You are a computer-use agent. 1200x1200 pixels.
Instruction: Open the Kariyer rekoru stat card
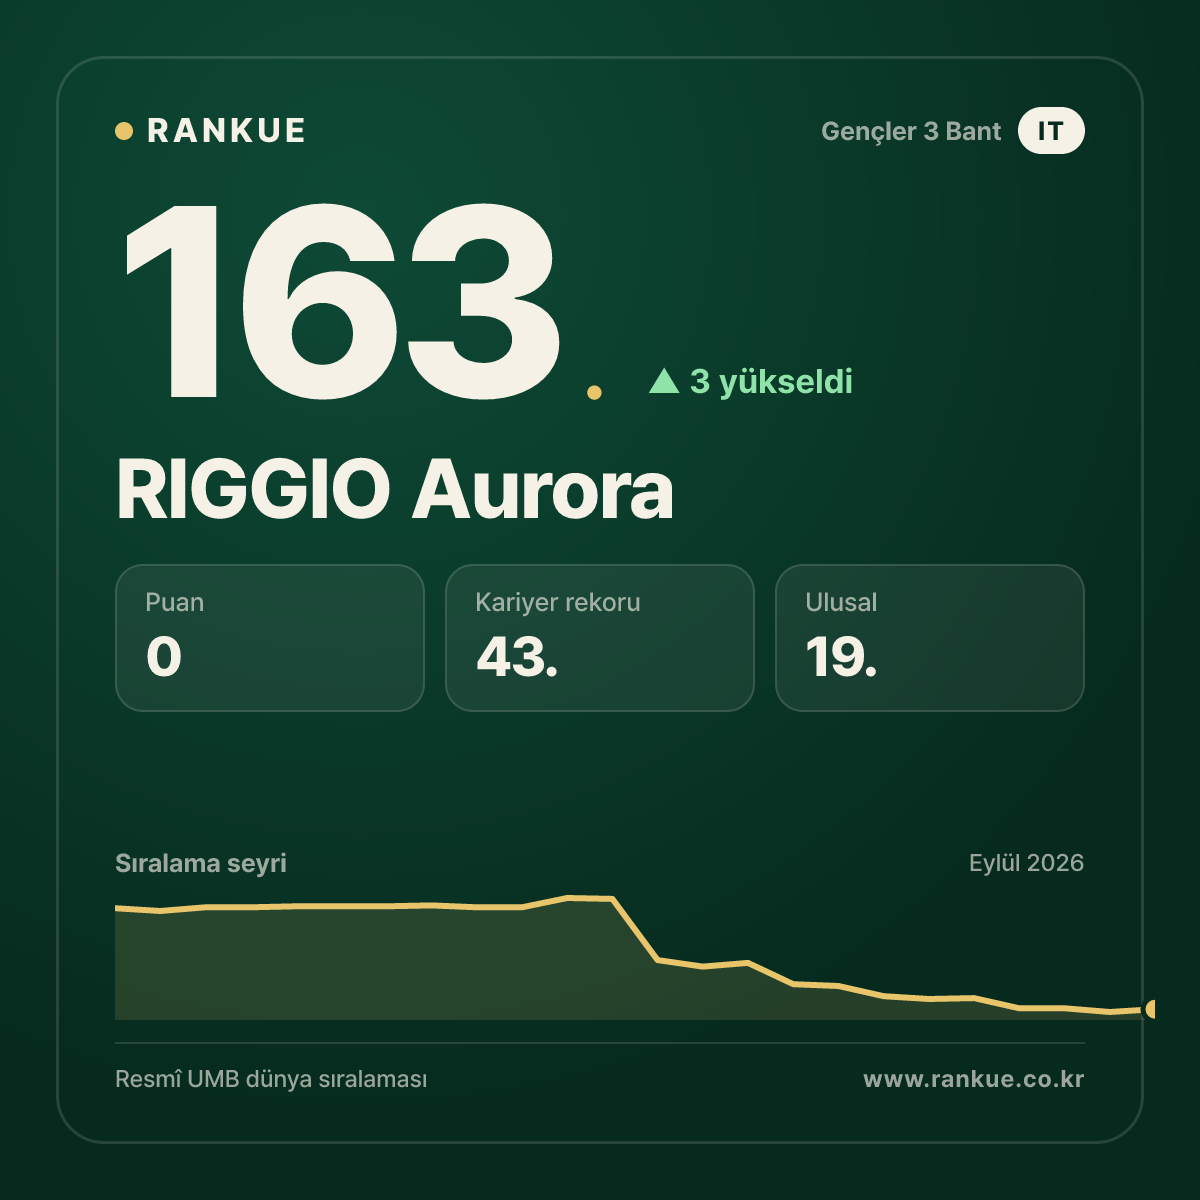(x=600, y=638)
